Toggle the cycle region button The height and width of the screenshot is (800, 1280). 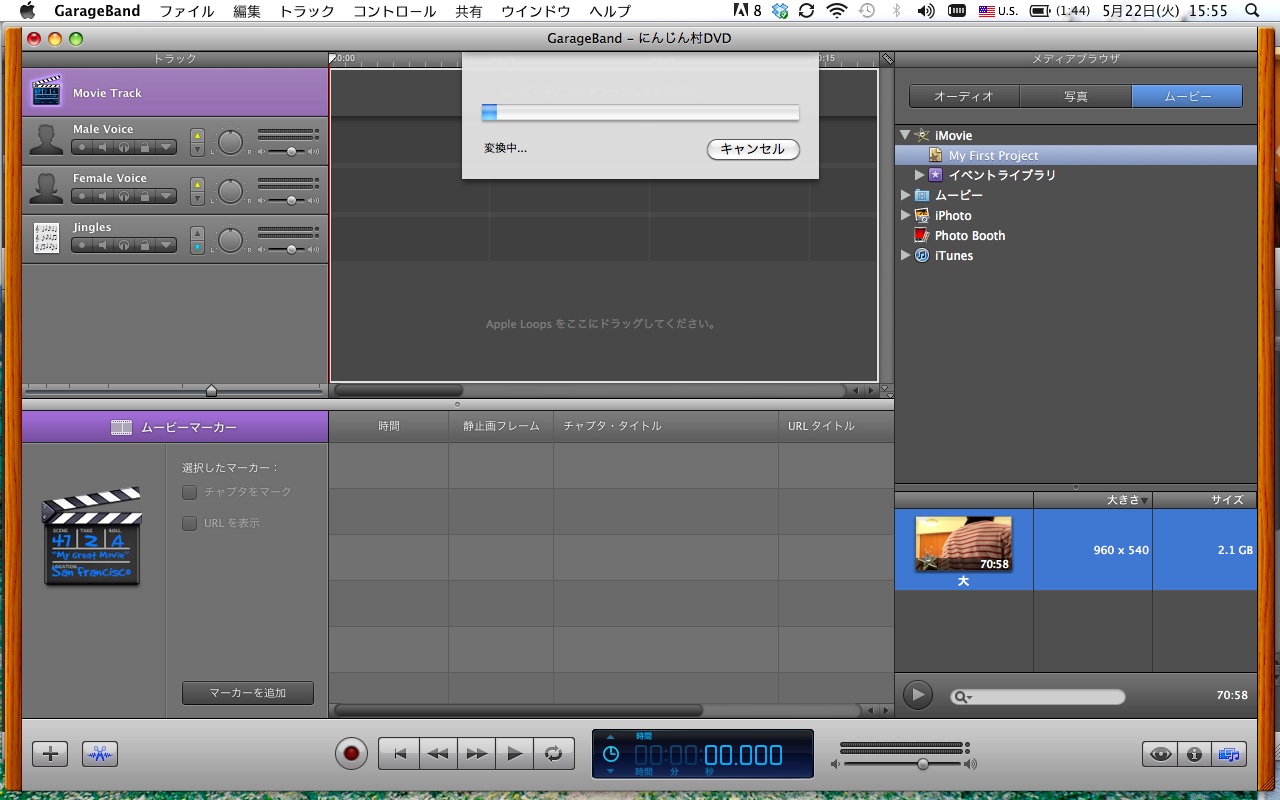coord(553,754)
